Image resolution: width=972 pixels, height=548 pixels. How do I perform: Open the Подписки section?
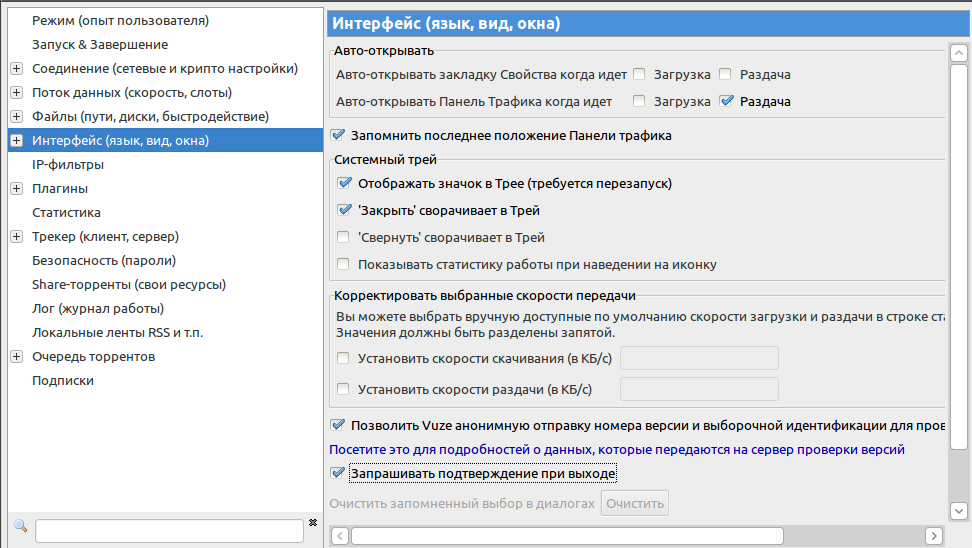(x=63, y=381)
